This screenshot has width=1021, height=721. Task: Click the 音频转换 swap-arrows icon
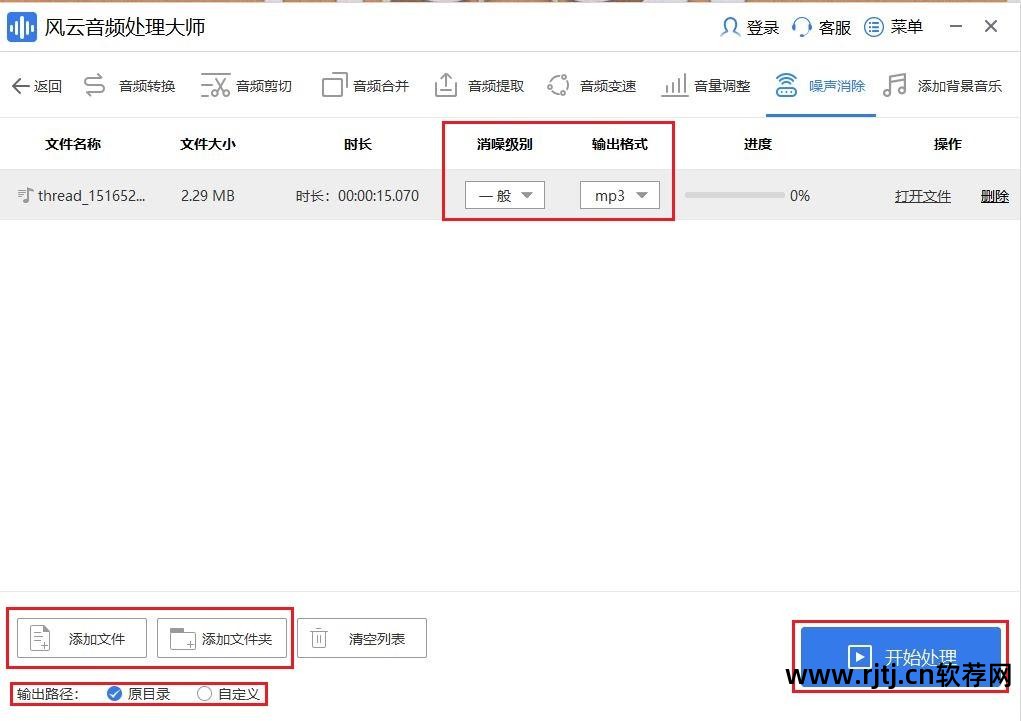coord(94,85)
